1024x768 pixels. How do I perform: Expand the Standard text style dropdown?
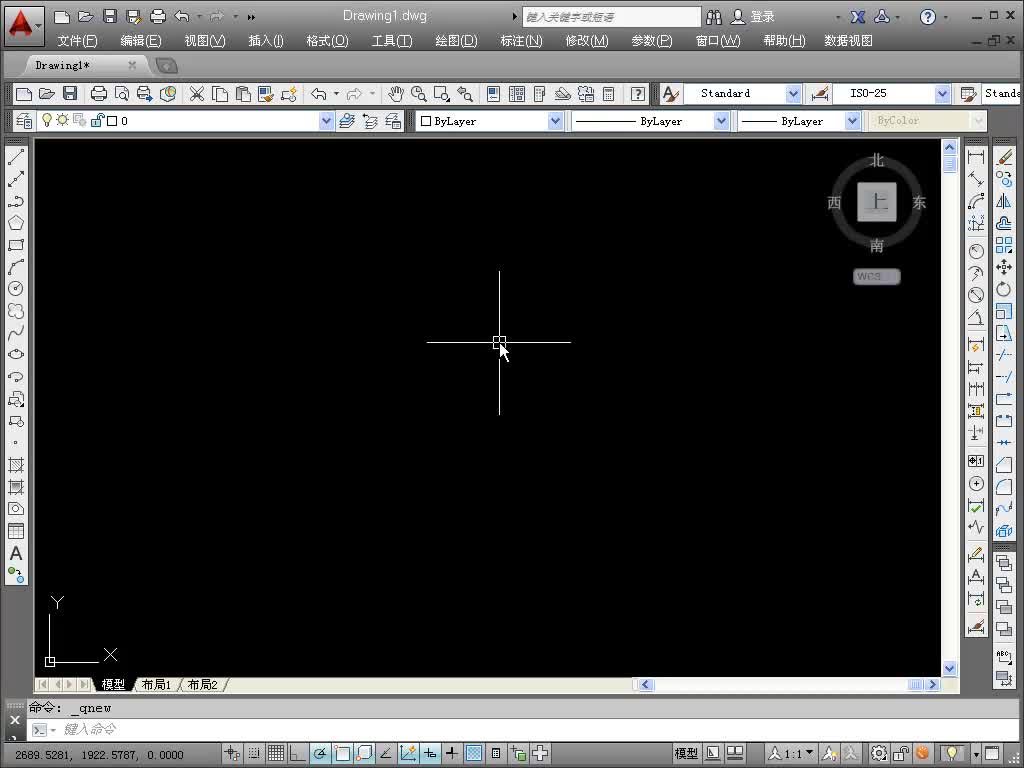793,94
